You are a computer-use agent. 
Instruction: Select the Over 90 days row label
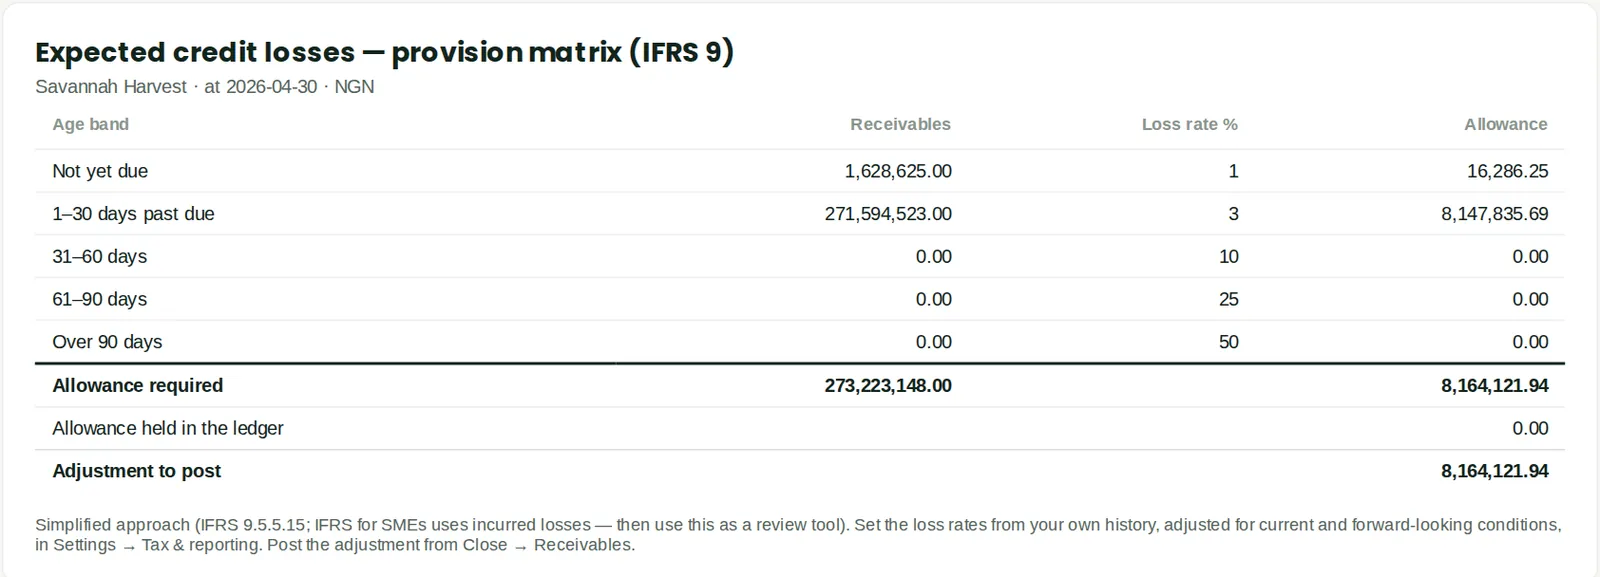(107, 342)
